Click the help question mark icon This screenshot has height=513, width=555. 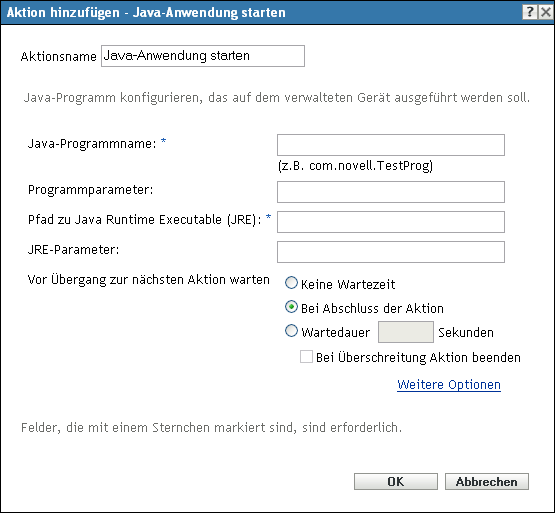pyautogui.click(x=530, y=12)
